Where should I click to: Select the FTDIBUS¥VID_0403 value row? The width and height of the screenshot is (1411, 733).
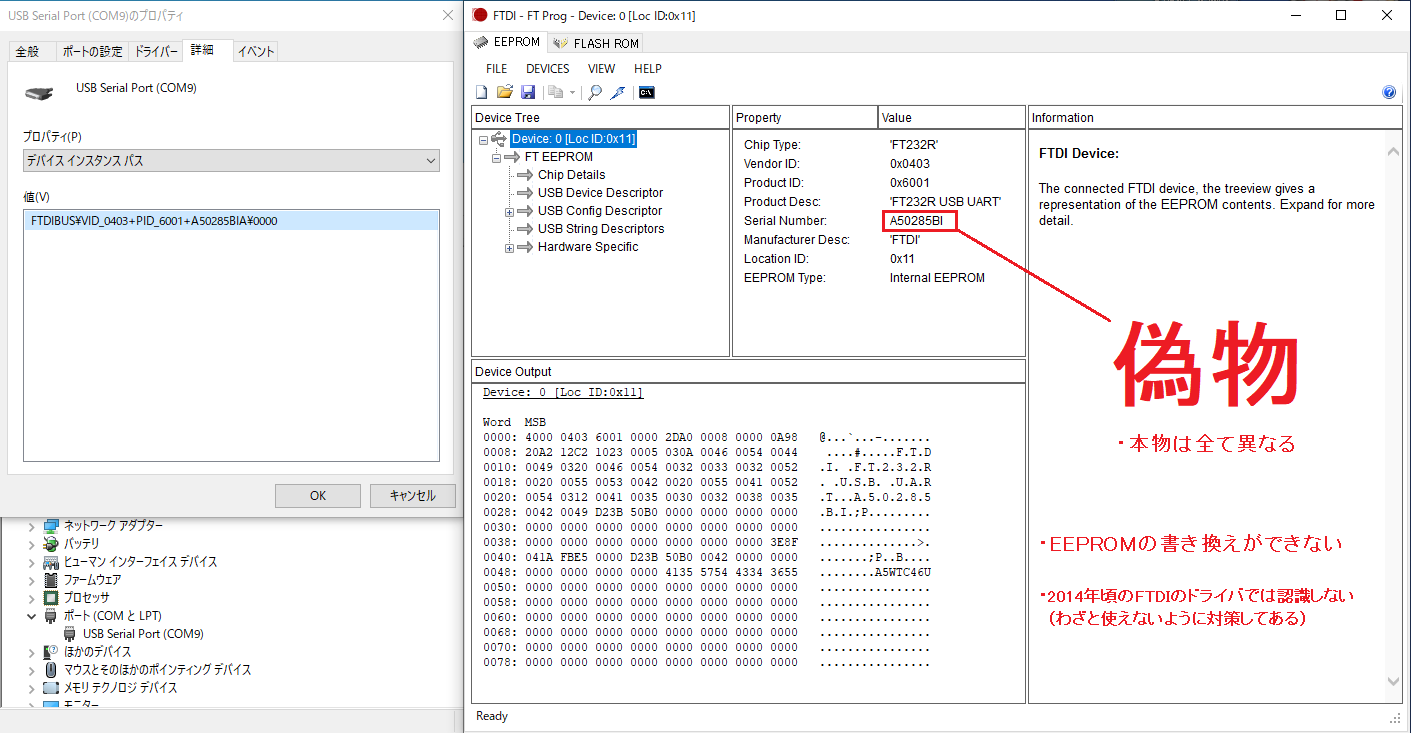(x=231, y=221)
